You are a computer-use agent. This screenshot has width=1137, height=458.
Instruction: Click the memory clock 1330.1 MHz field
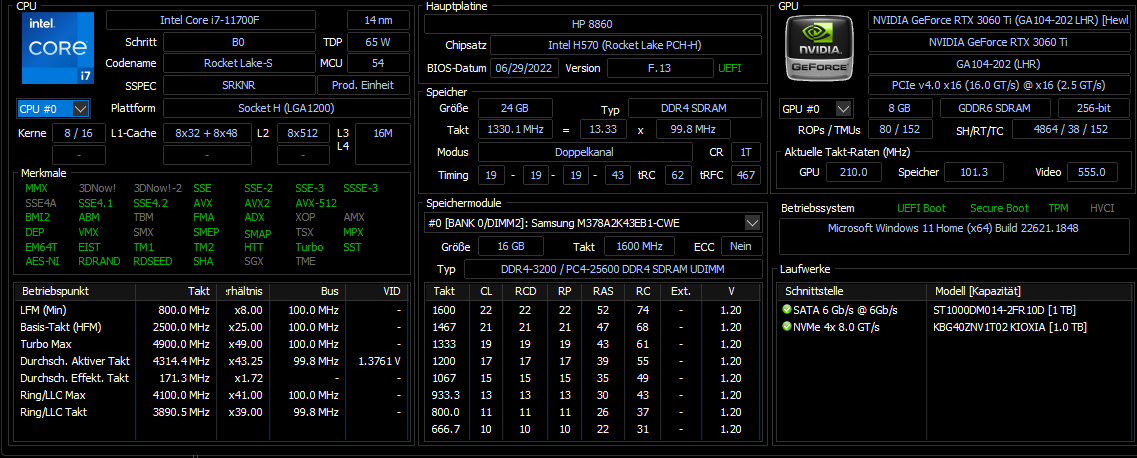click(x=515, y=130)
